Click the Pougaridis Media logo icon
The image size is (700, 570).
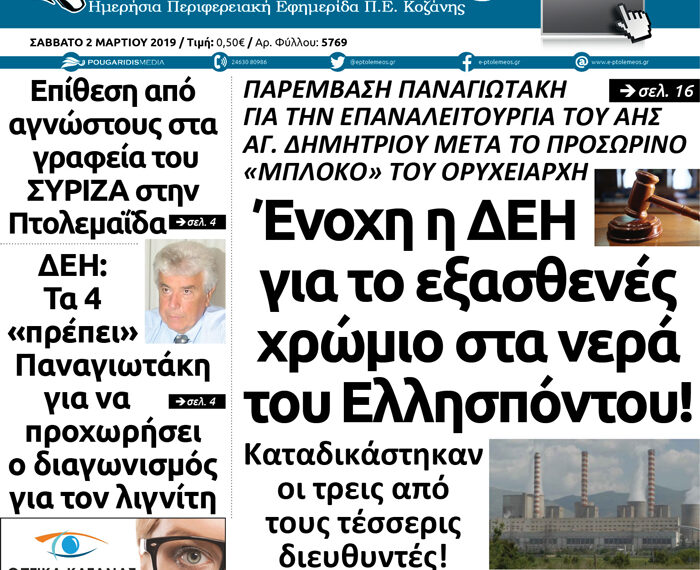click(x=73, y=62)
